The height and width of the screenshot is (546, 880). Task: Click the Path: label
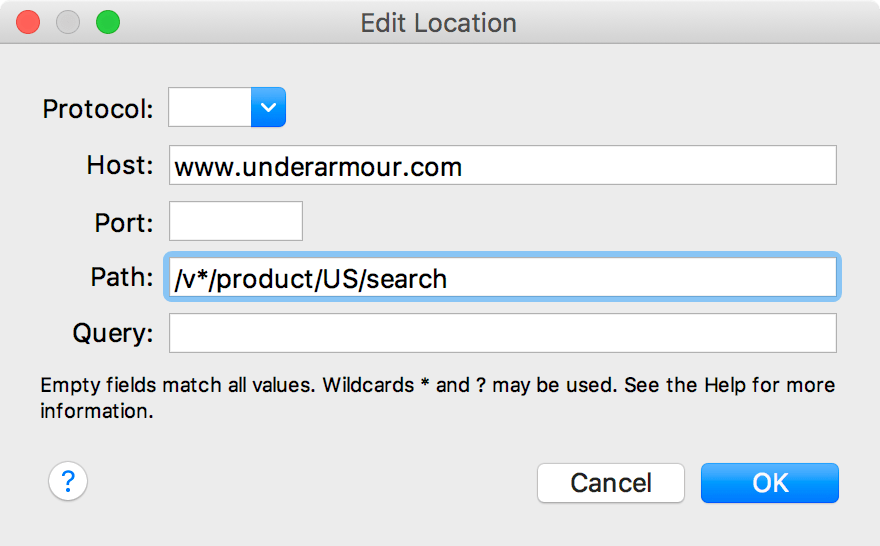121,277
